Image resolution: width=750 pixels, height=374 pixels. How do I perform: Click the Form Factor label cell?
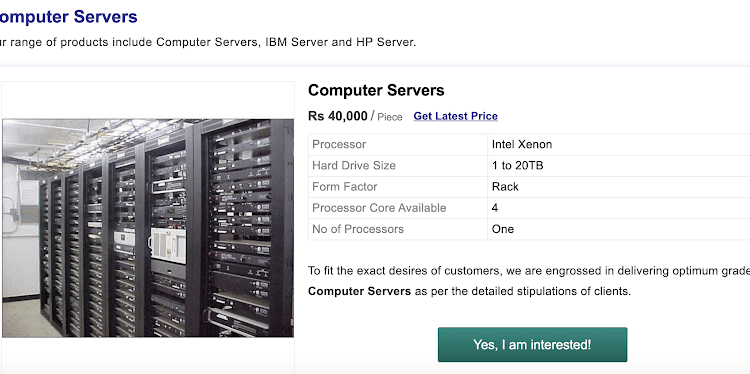pyautogui.click(x=398, y=187)
